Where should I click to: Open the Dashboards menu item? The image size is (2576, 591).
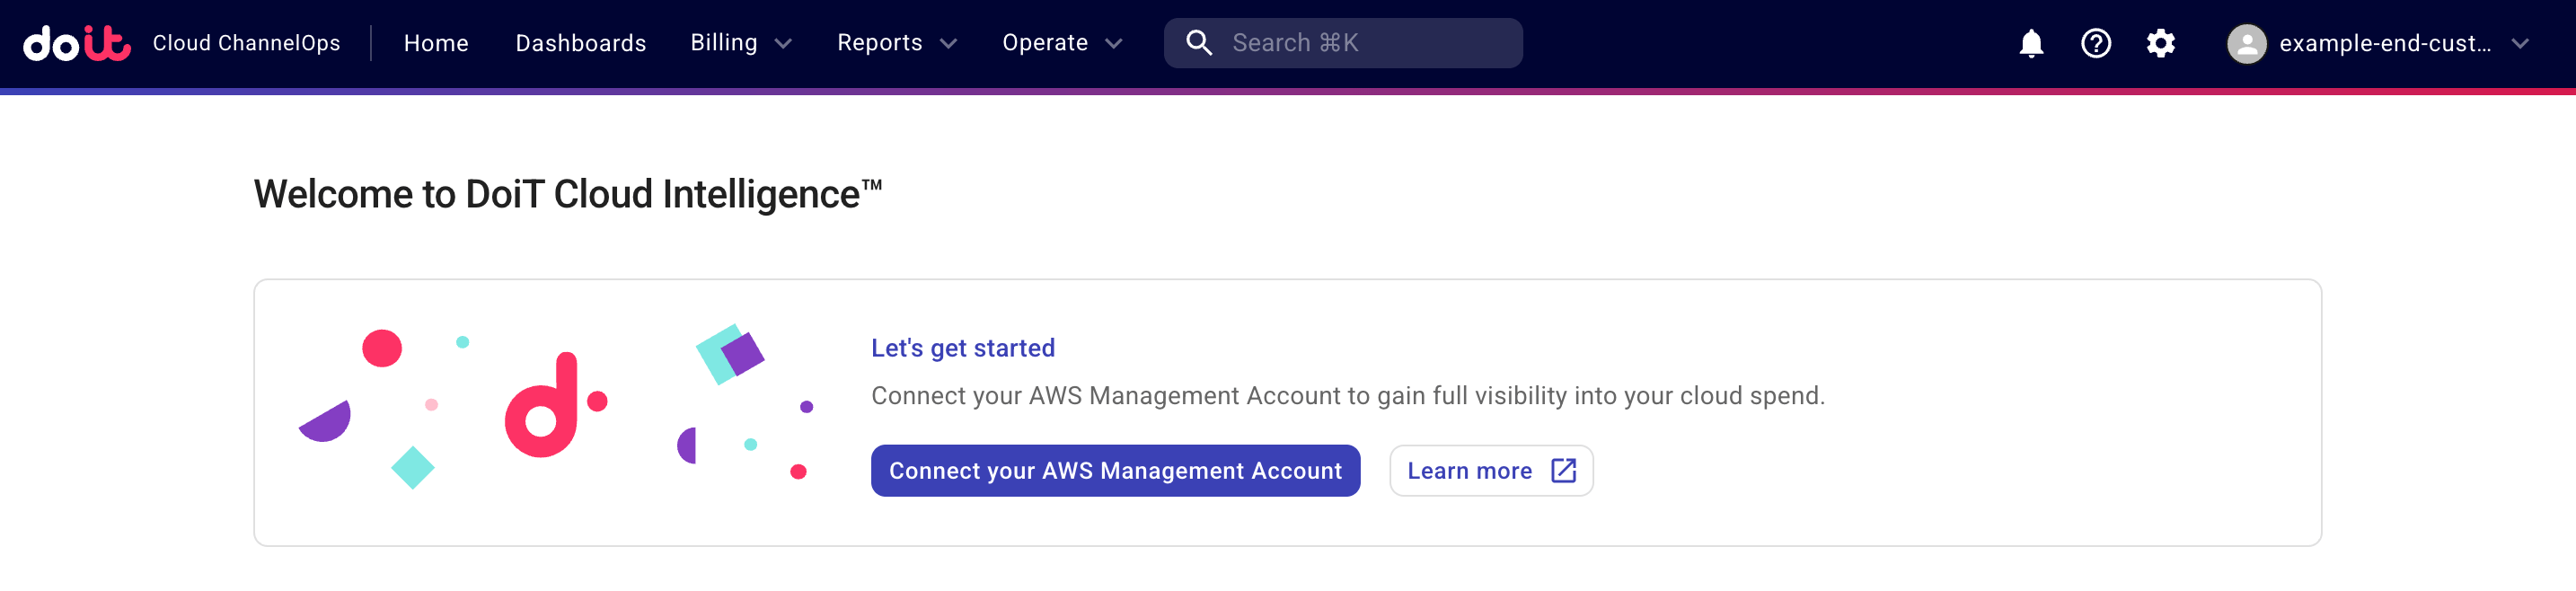(580, 43)
